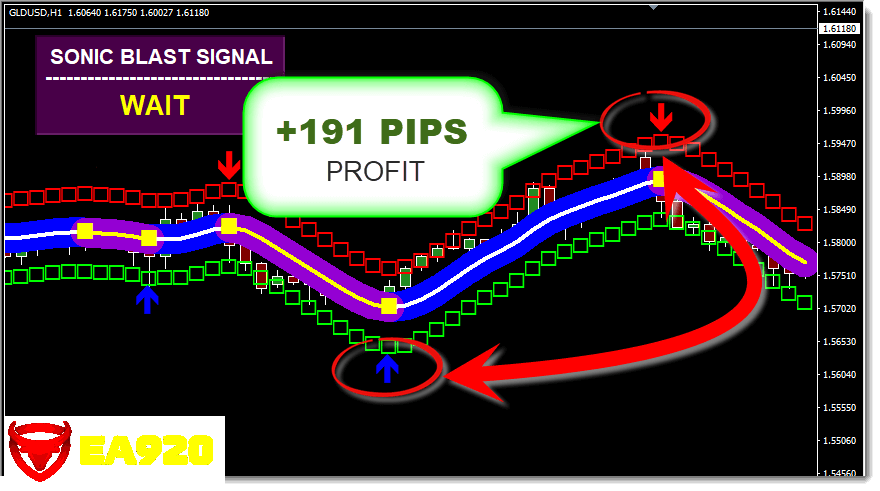Click the yellow EA920 text

[146, 451]
